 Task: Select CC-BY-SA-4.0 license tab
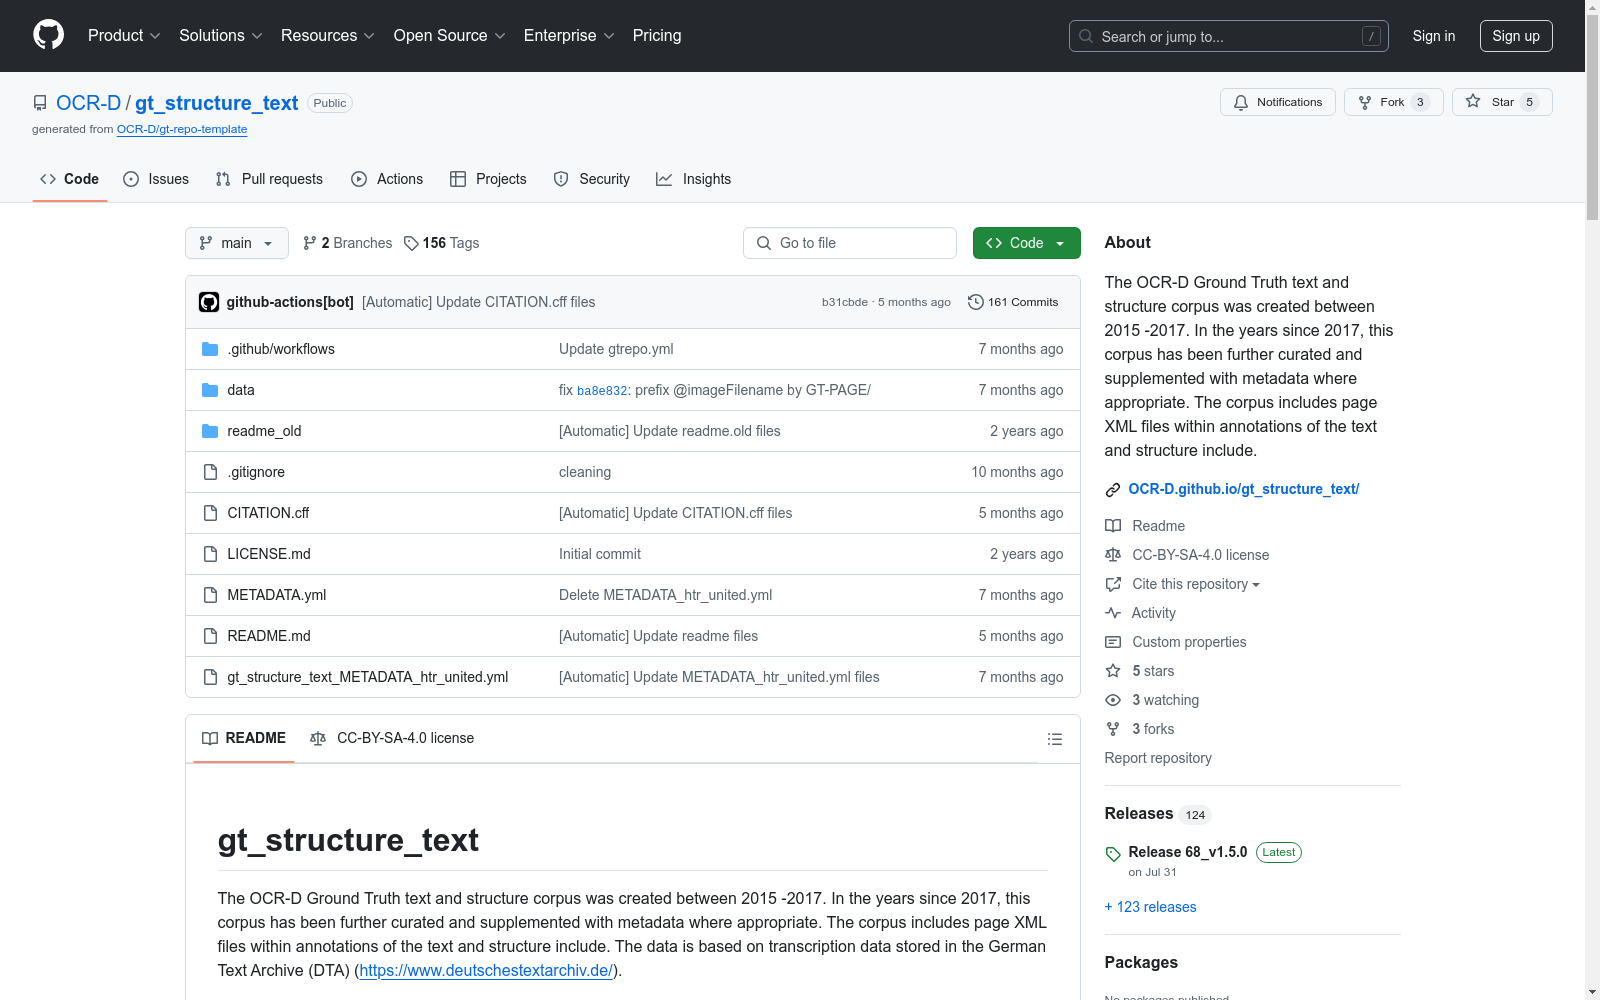pos(393,738)
